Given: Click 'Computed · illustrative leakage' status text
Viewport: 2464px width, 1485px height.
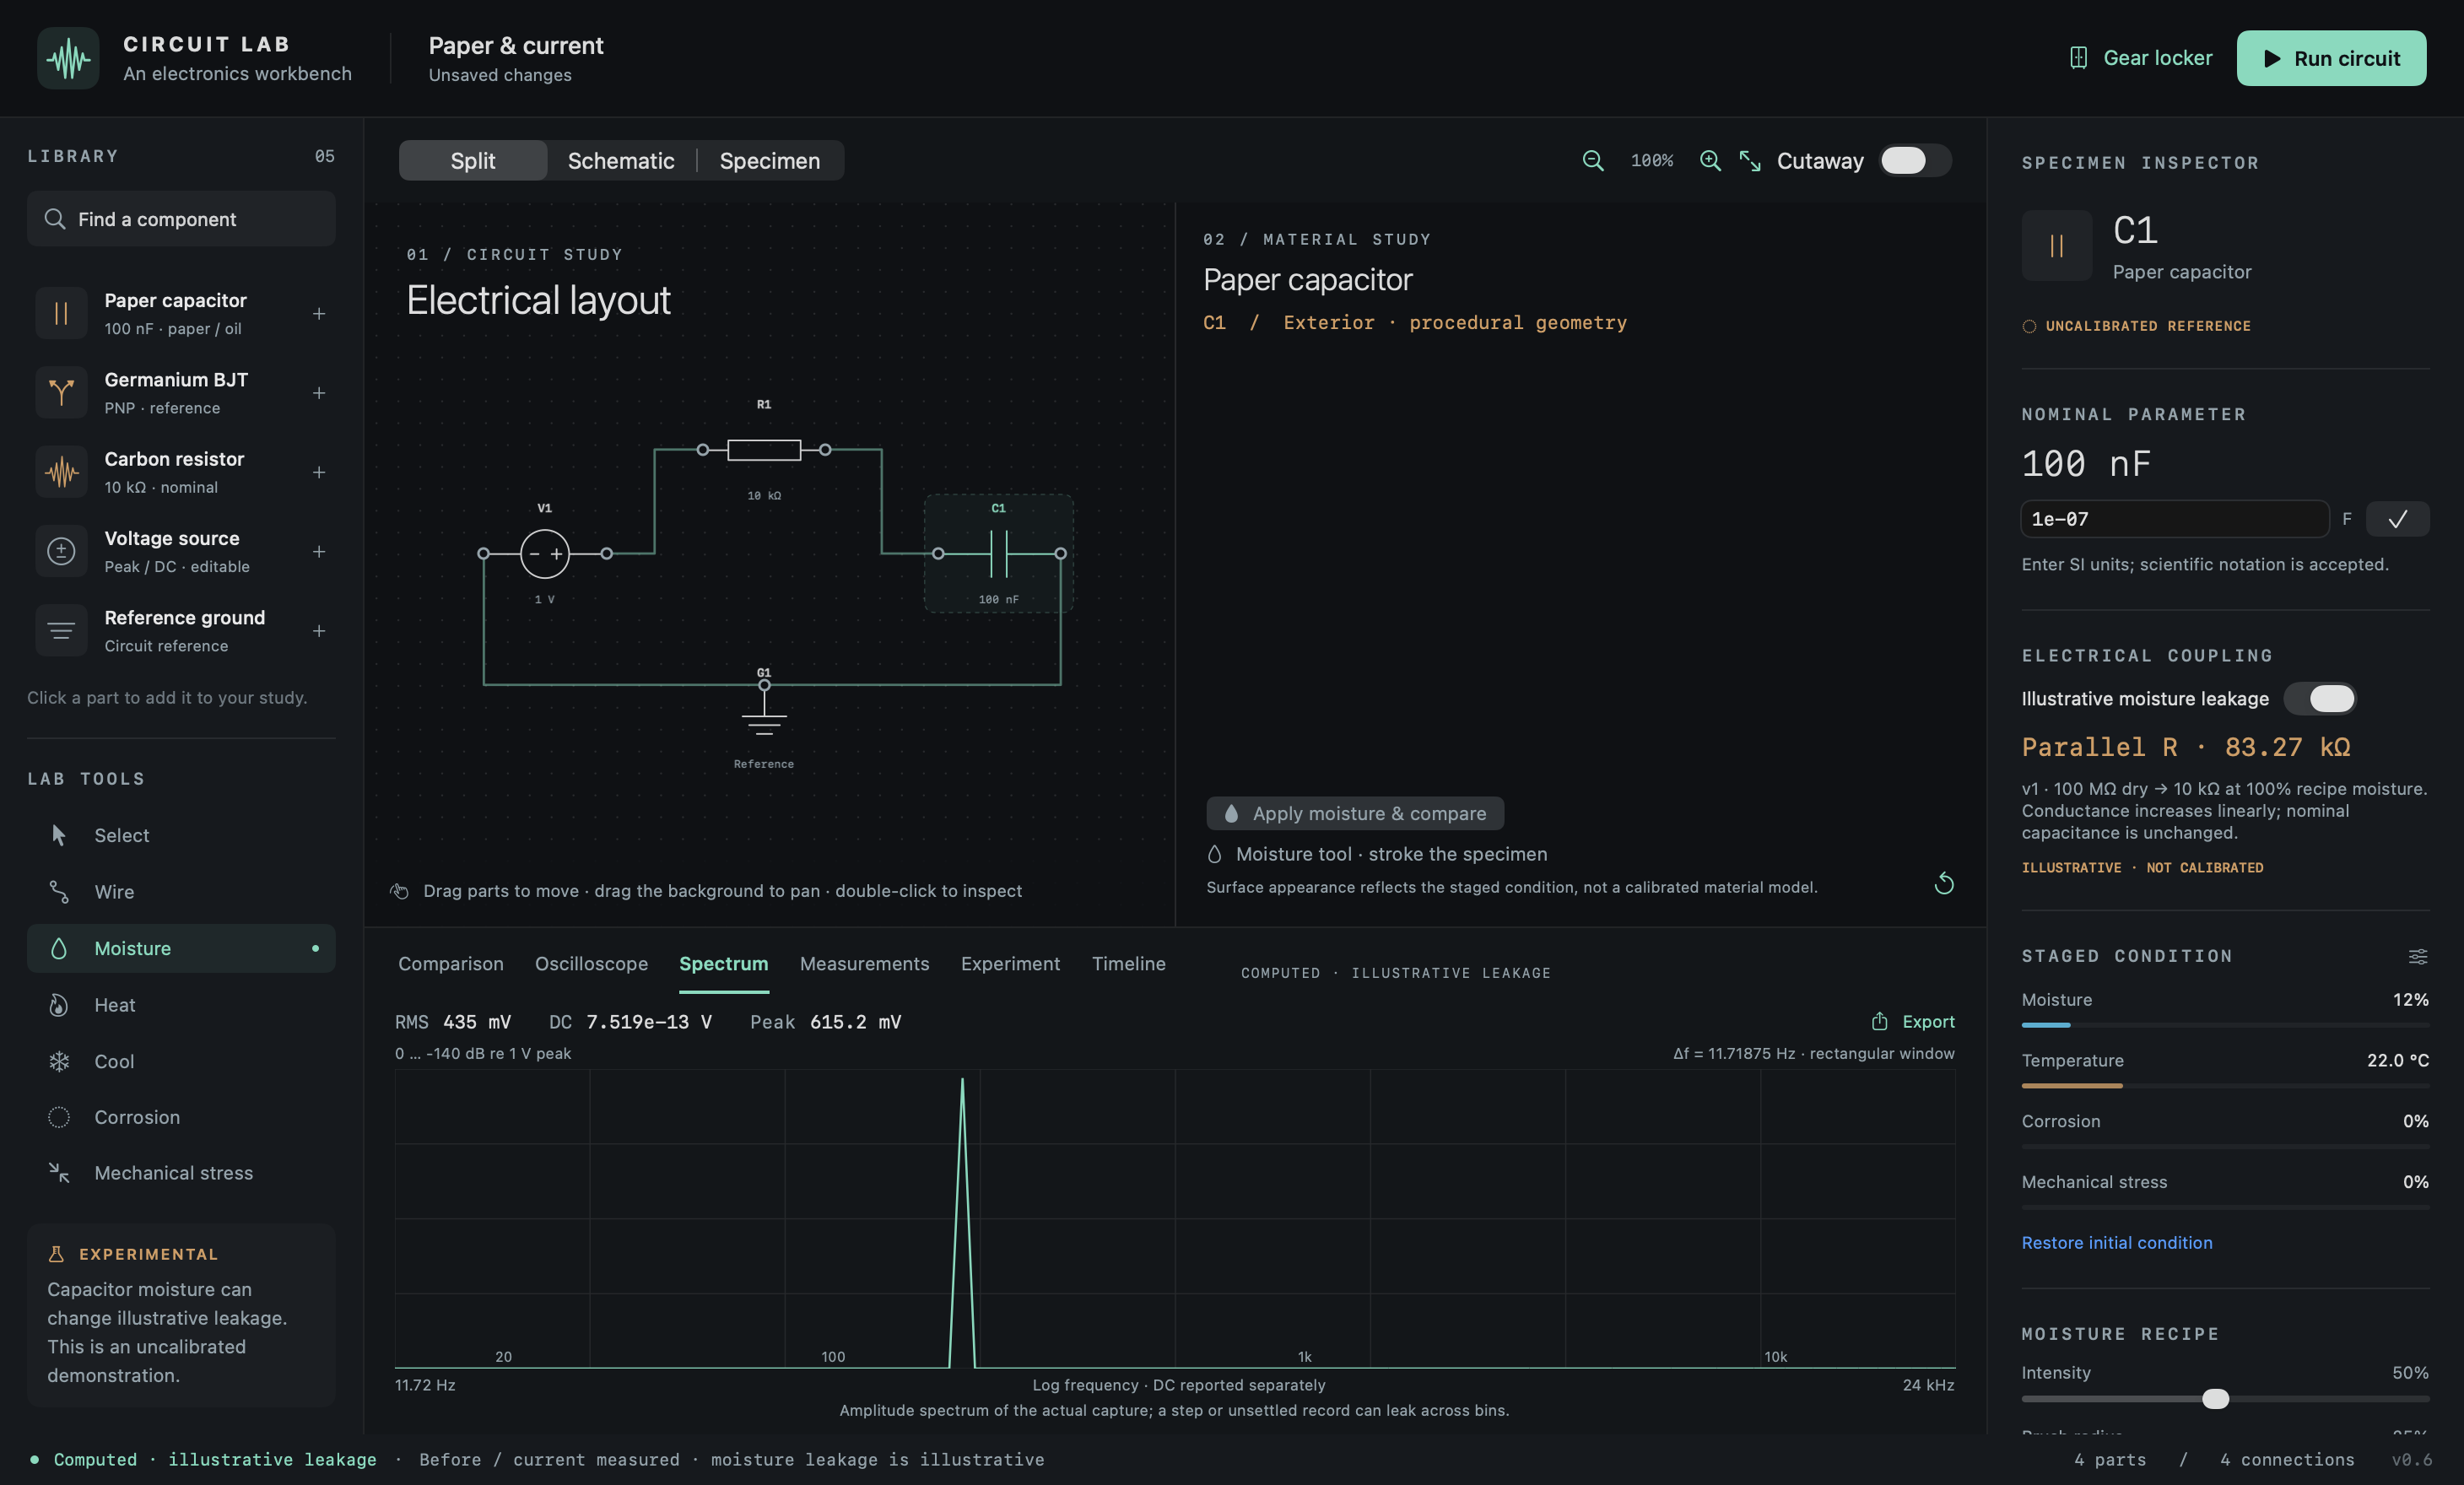Looking at the screenshot, I should (215, 1459).
